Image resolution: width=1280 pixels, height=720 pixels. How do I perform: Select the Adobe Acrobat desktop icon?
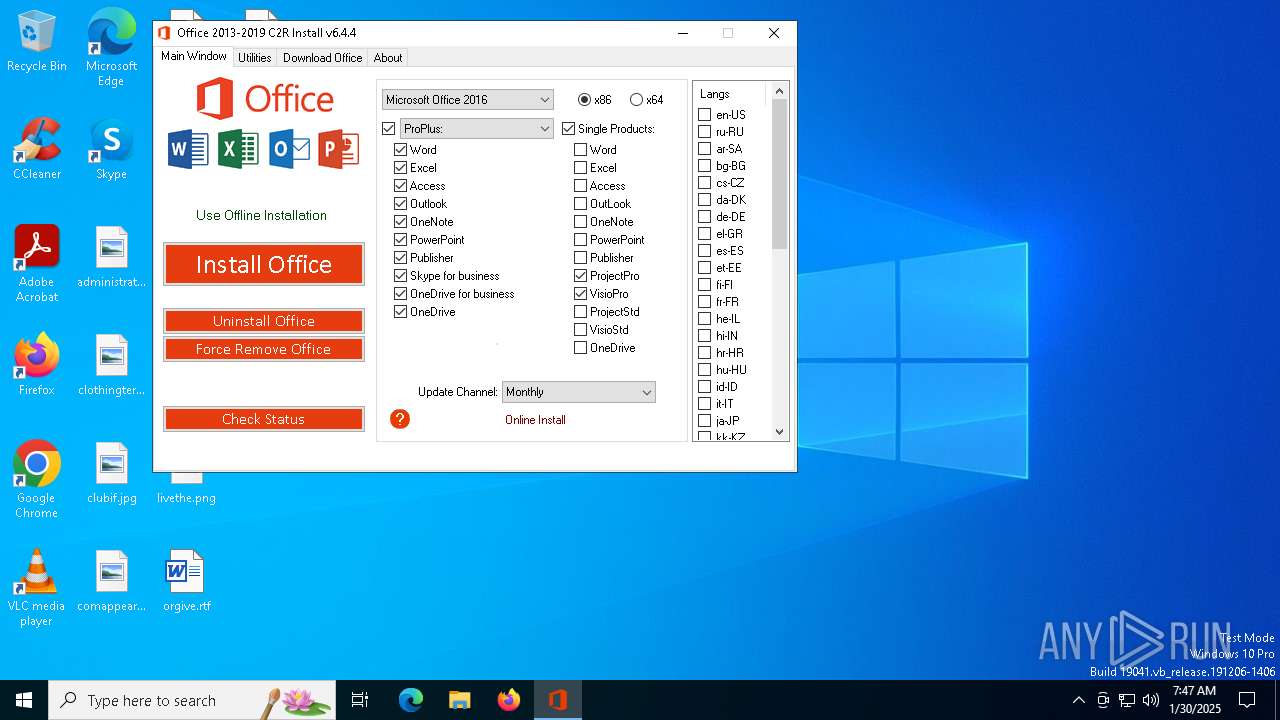click(37, 264)
